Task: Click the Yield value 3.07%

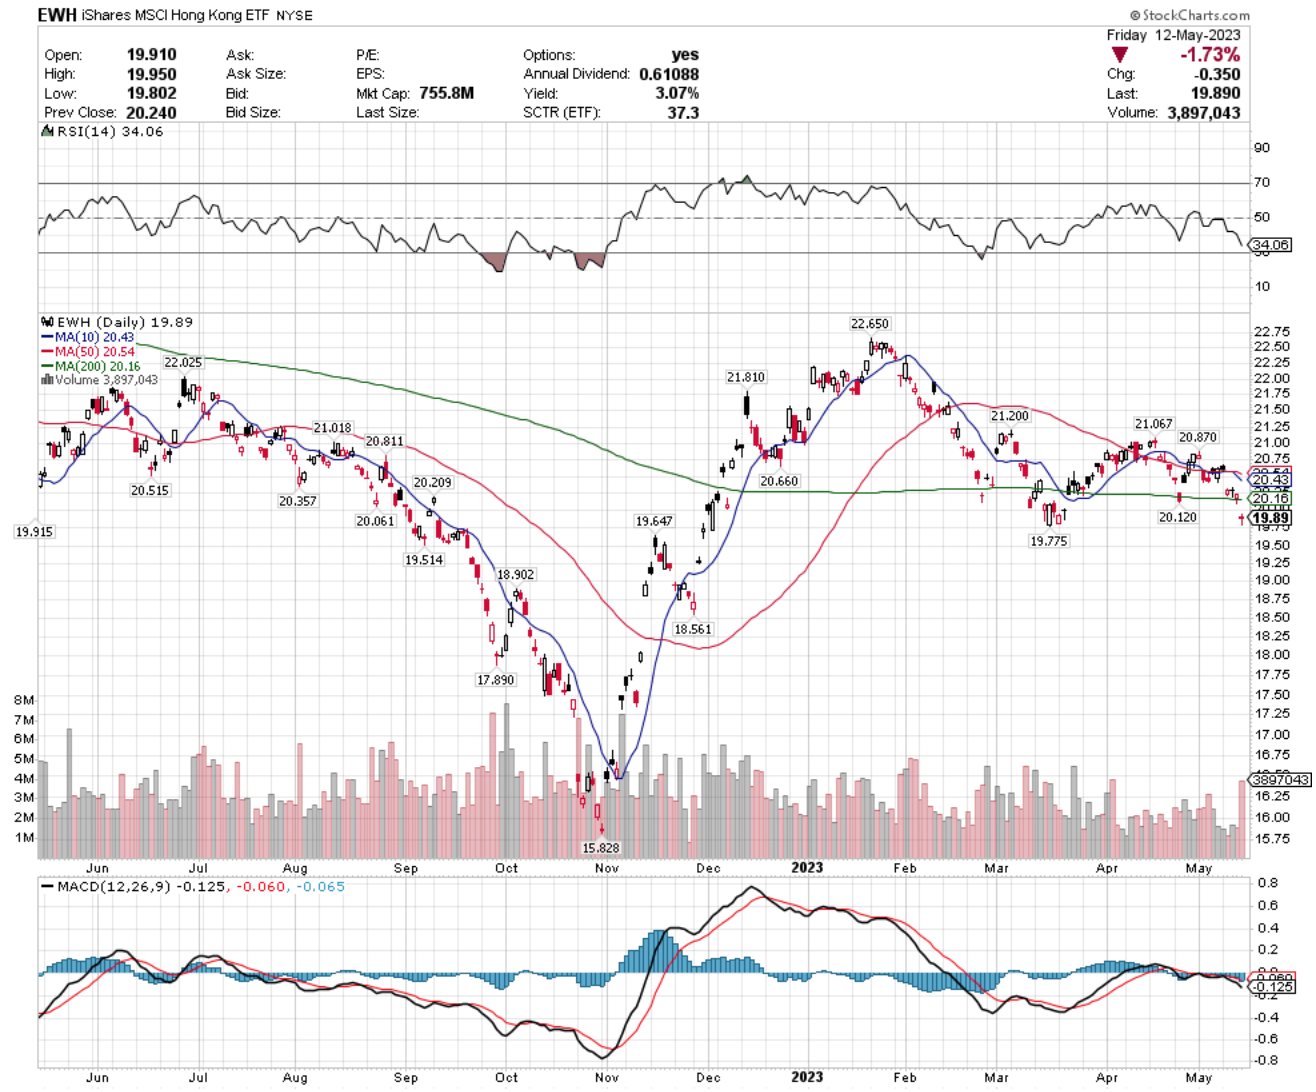Action: coord(677,93)
